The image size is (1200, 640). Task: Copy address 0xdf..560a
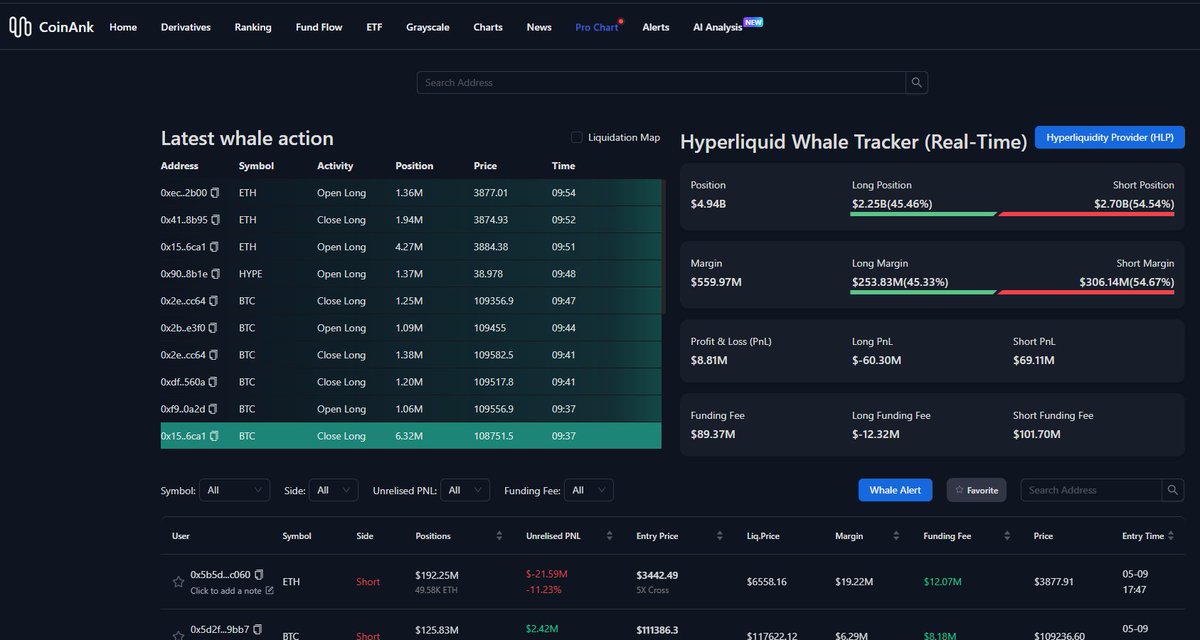[x=215, y=382]
